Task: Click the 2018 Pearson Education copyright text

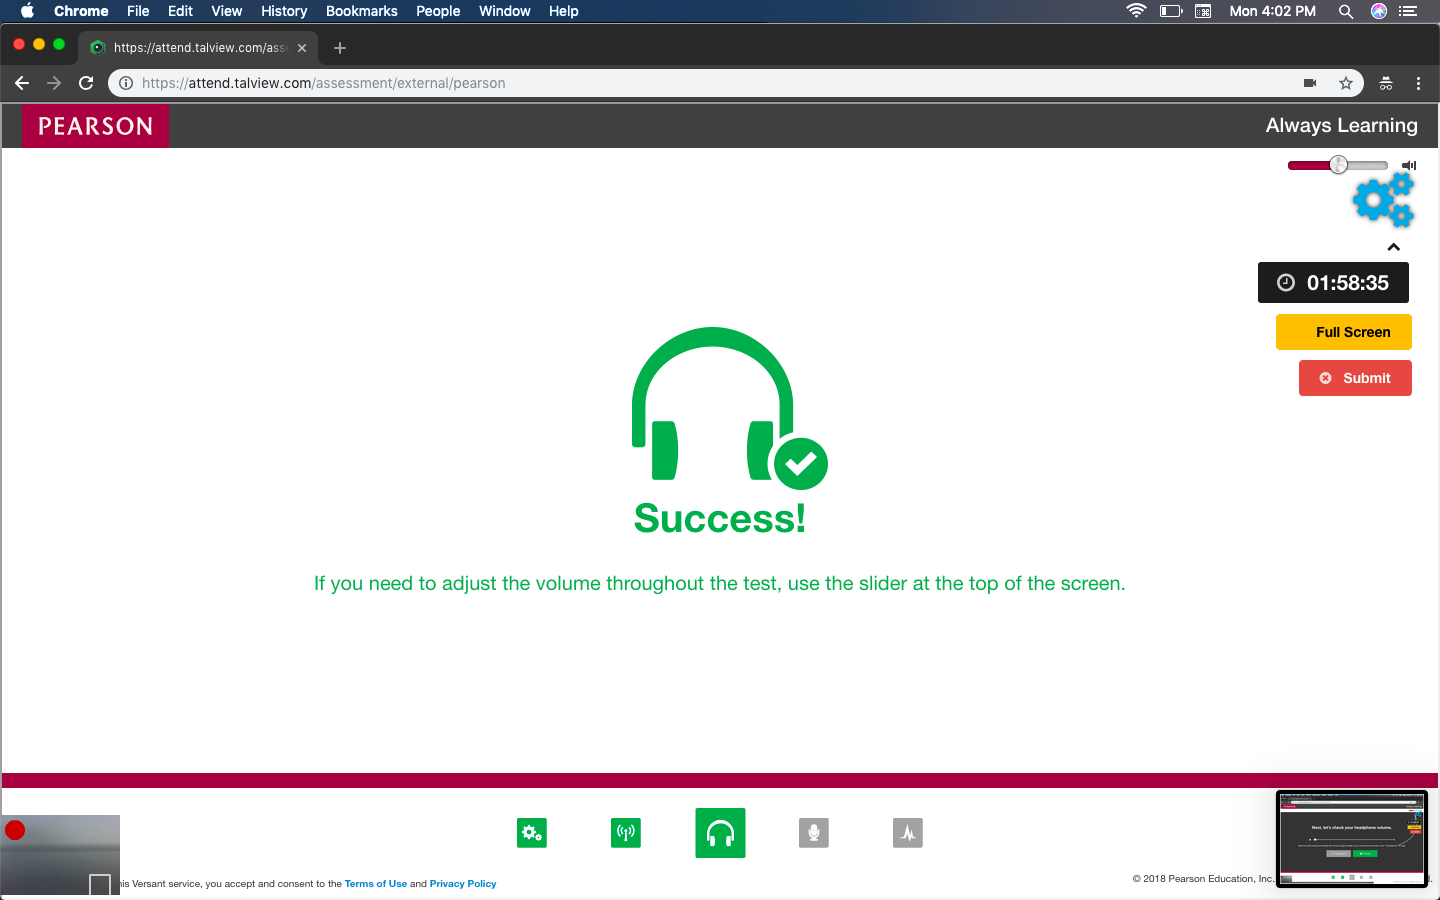Action: point(1203,879)
